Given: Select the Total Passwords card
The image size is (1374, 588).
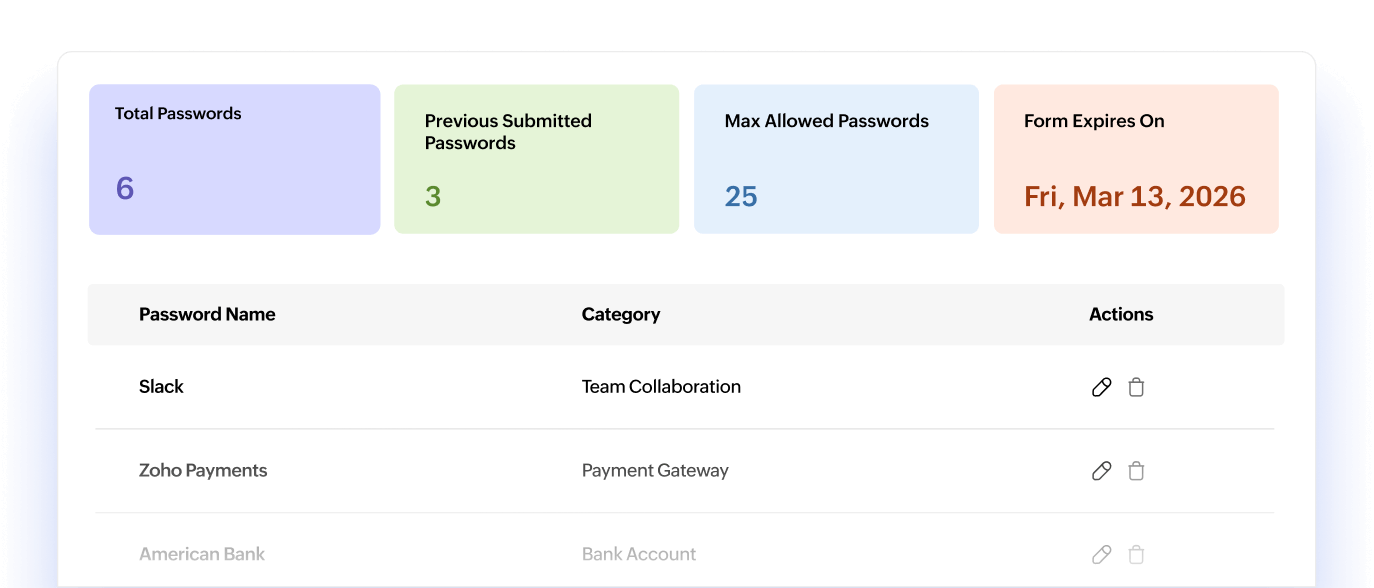Looking at the screenshot, I should [x=234, y=158].
